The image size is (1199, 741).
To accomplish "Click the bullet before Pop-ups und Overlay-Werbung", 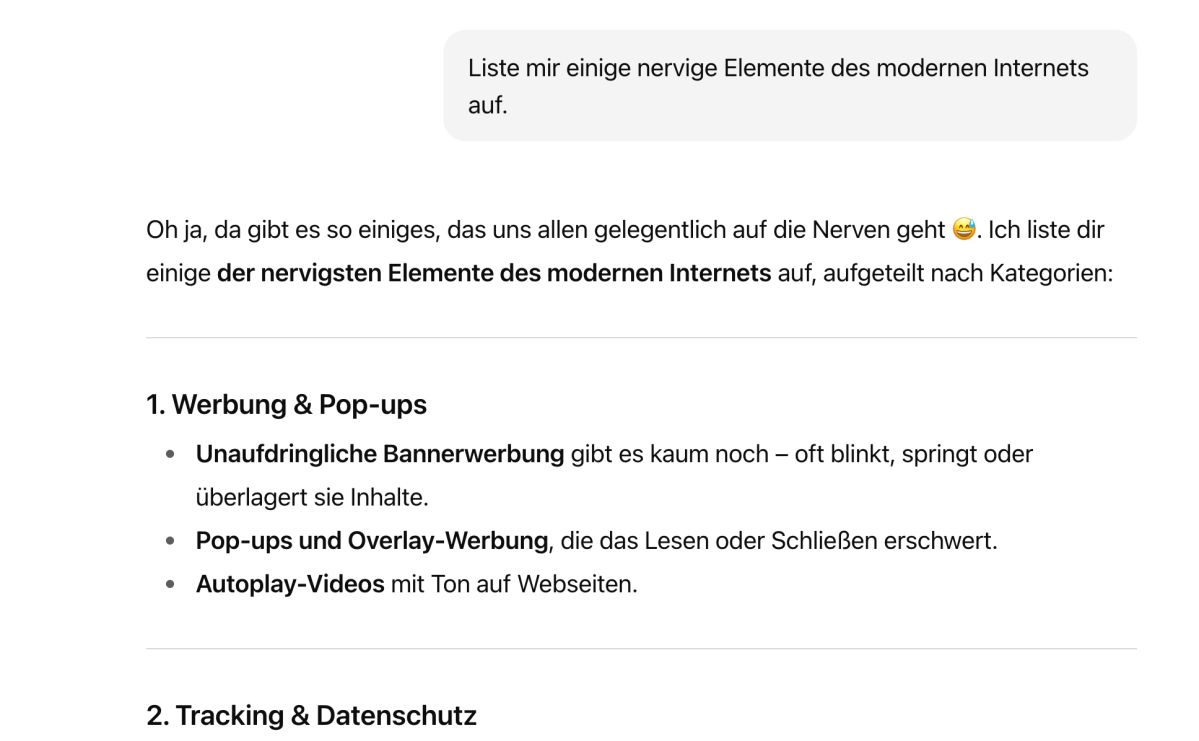I will point(170,541).
